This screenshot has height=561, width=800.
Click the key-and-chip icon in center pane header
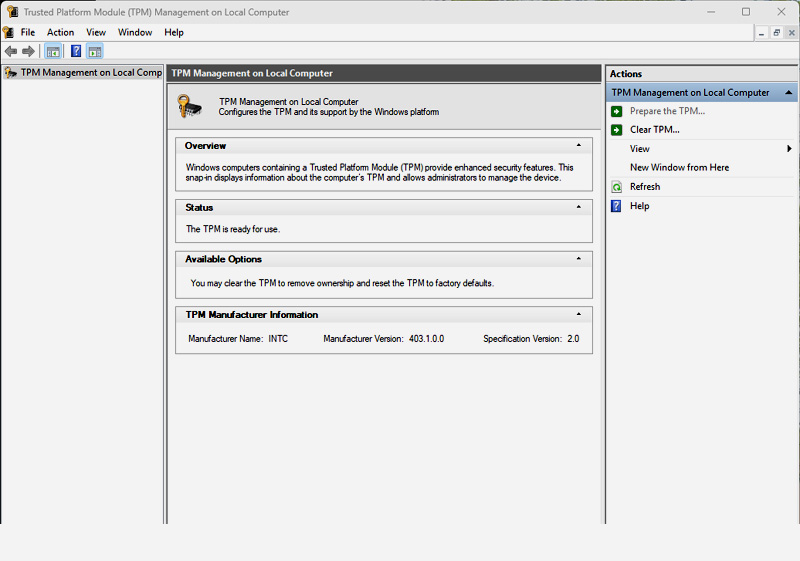pyautogui.click(x=189, y=106)
